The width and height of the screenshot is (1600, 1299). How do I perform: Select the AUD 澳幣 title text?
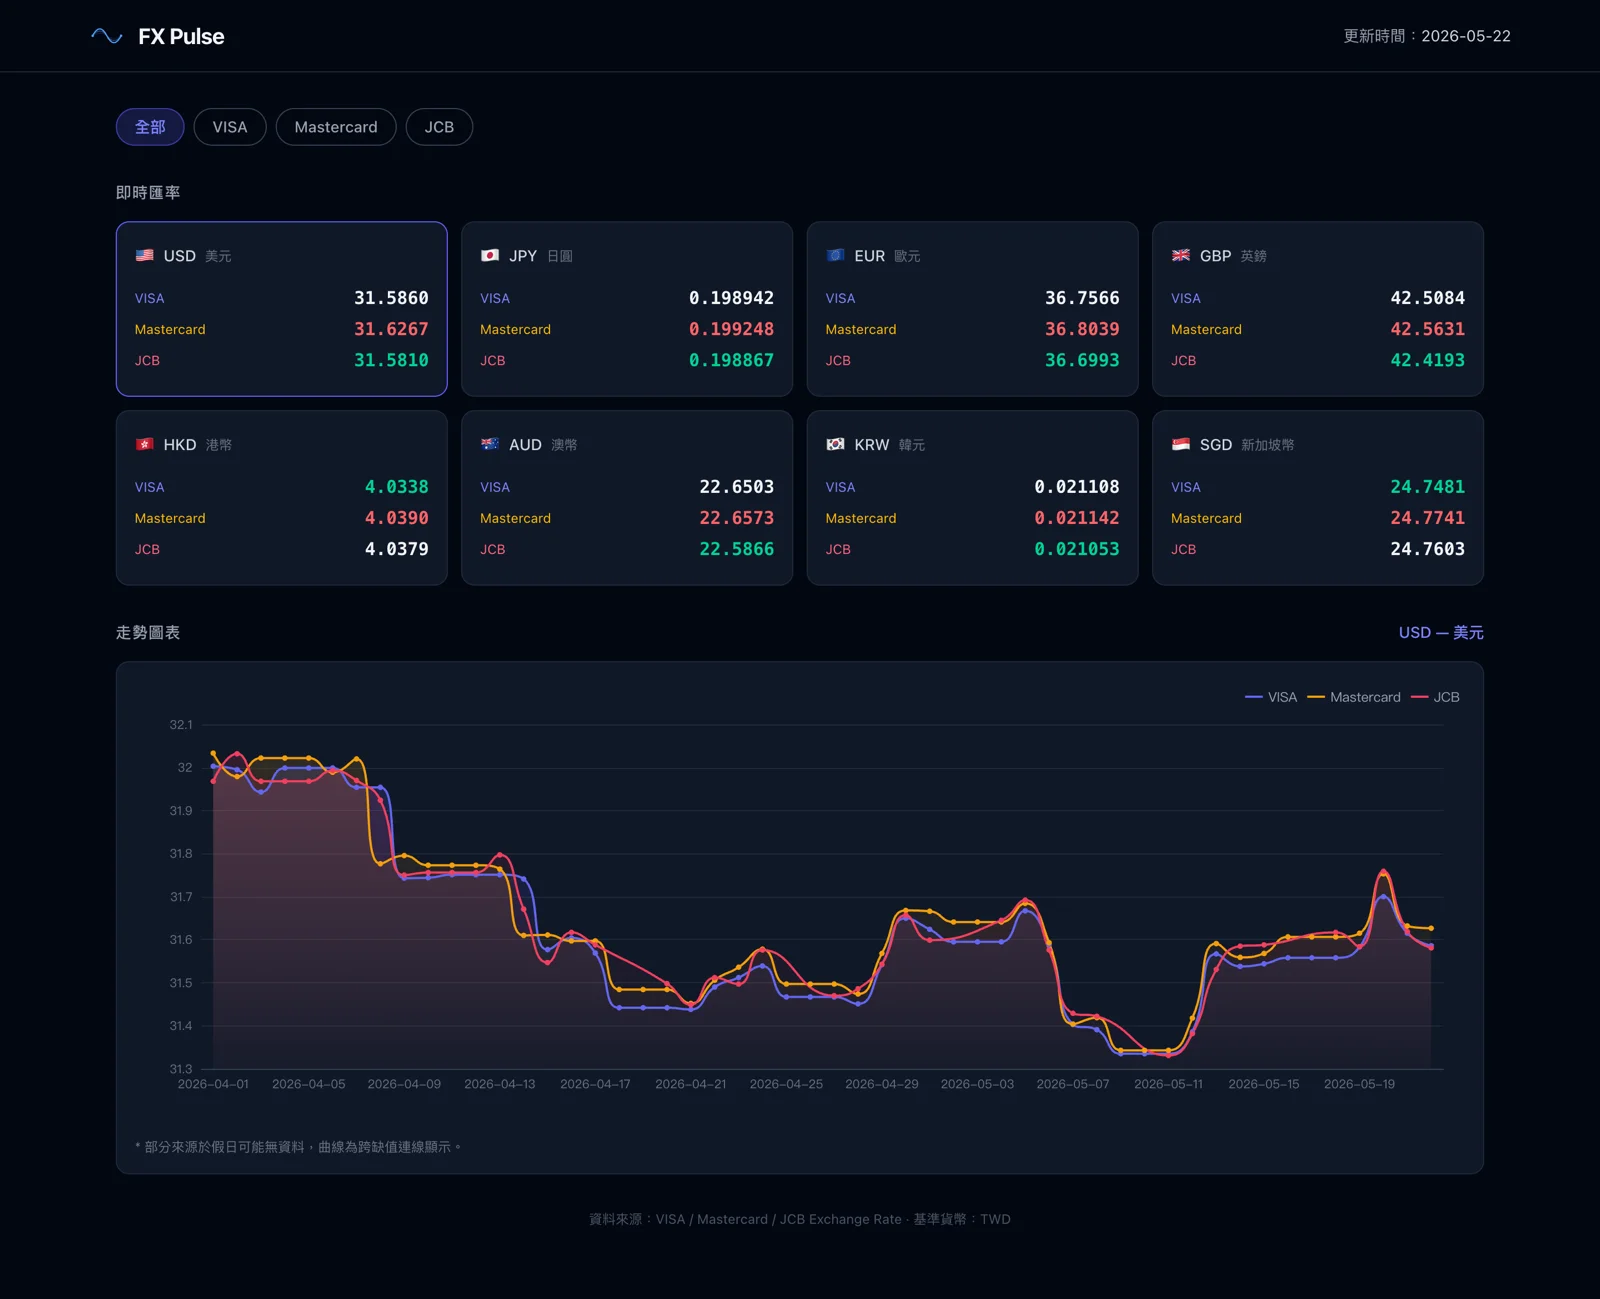[543, 444]
